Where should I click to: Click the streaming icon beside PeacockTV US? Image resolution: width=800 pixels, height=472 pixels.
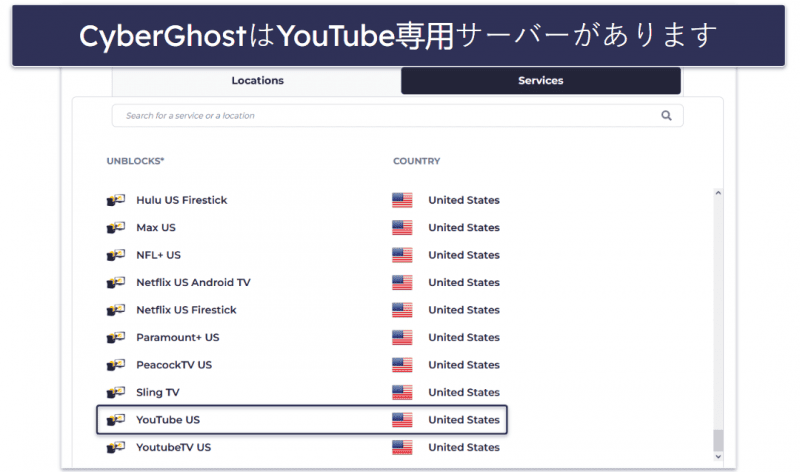(116, 365)
